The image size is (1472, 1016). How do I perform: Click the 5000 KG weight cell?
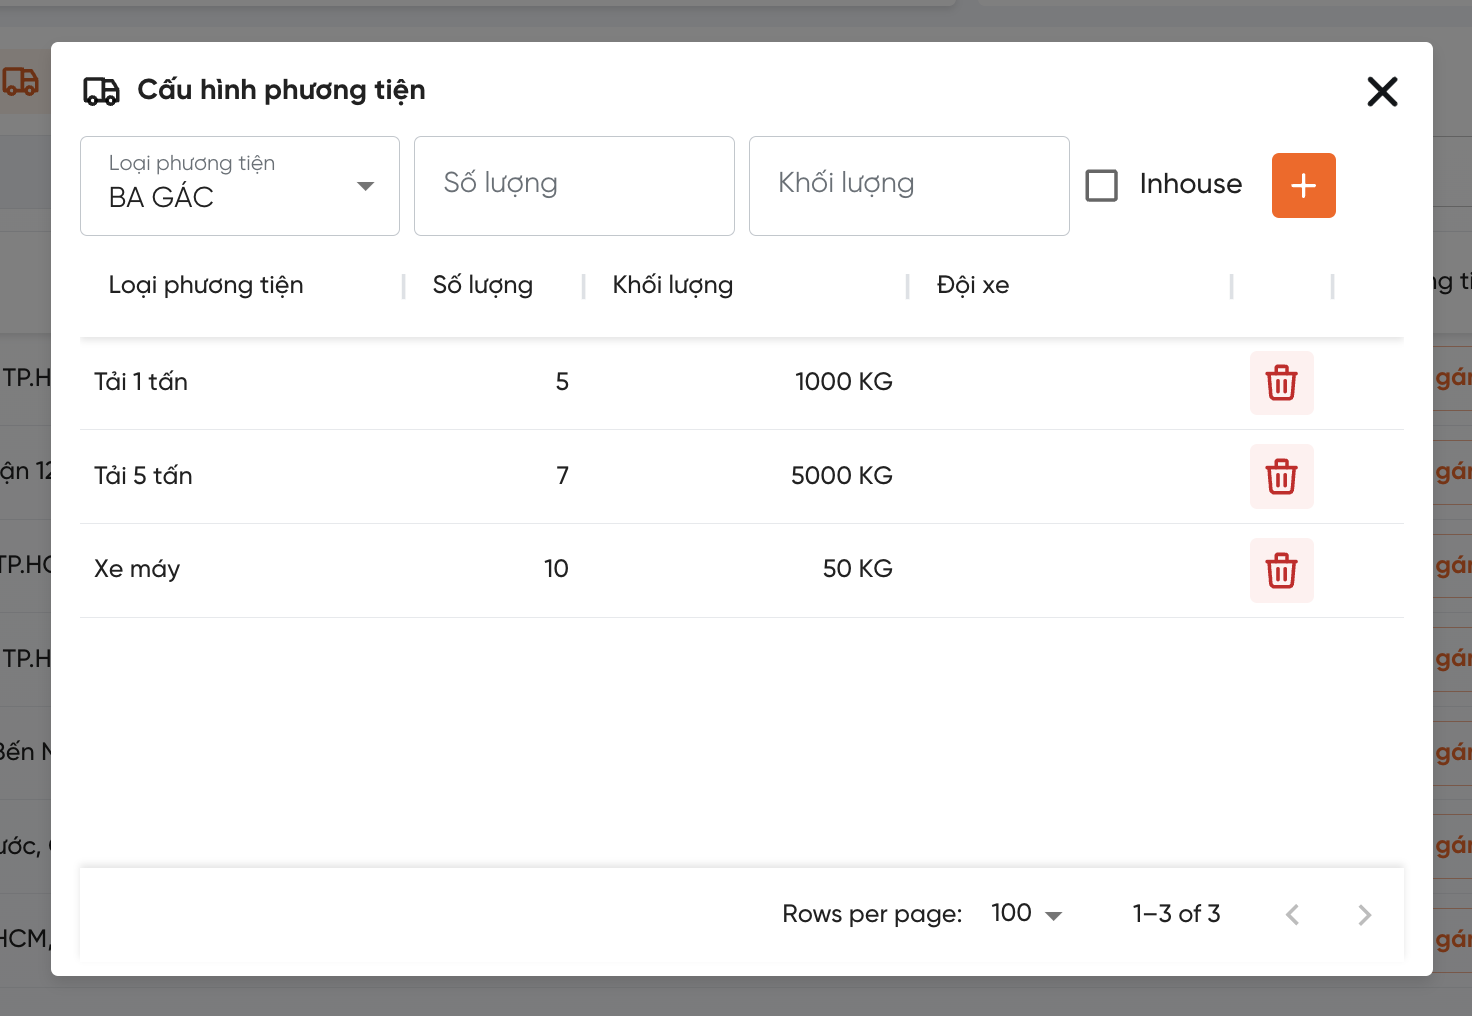[841, 476]
